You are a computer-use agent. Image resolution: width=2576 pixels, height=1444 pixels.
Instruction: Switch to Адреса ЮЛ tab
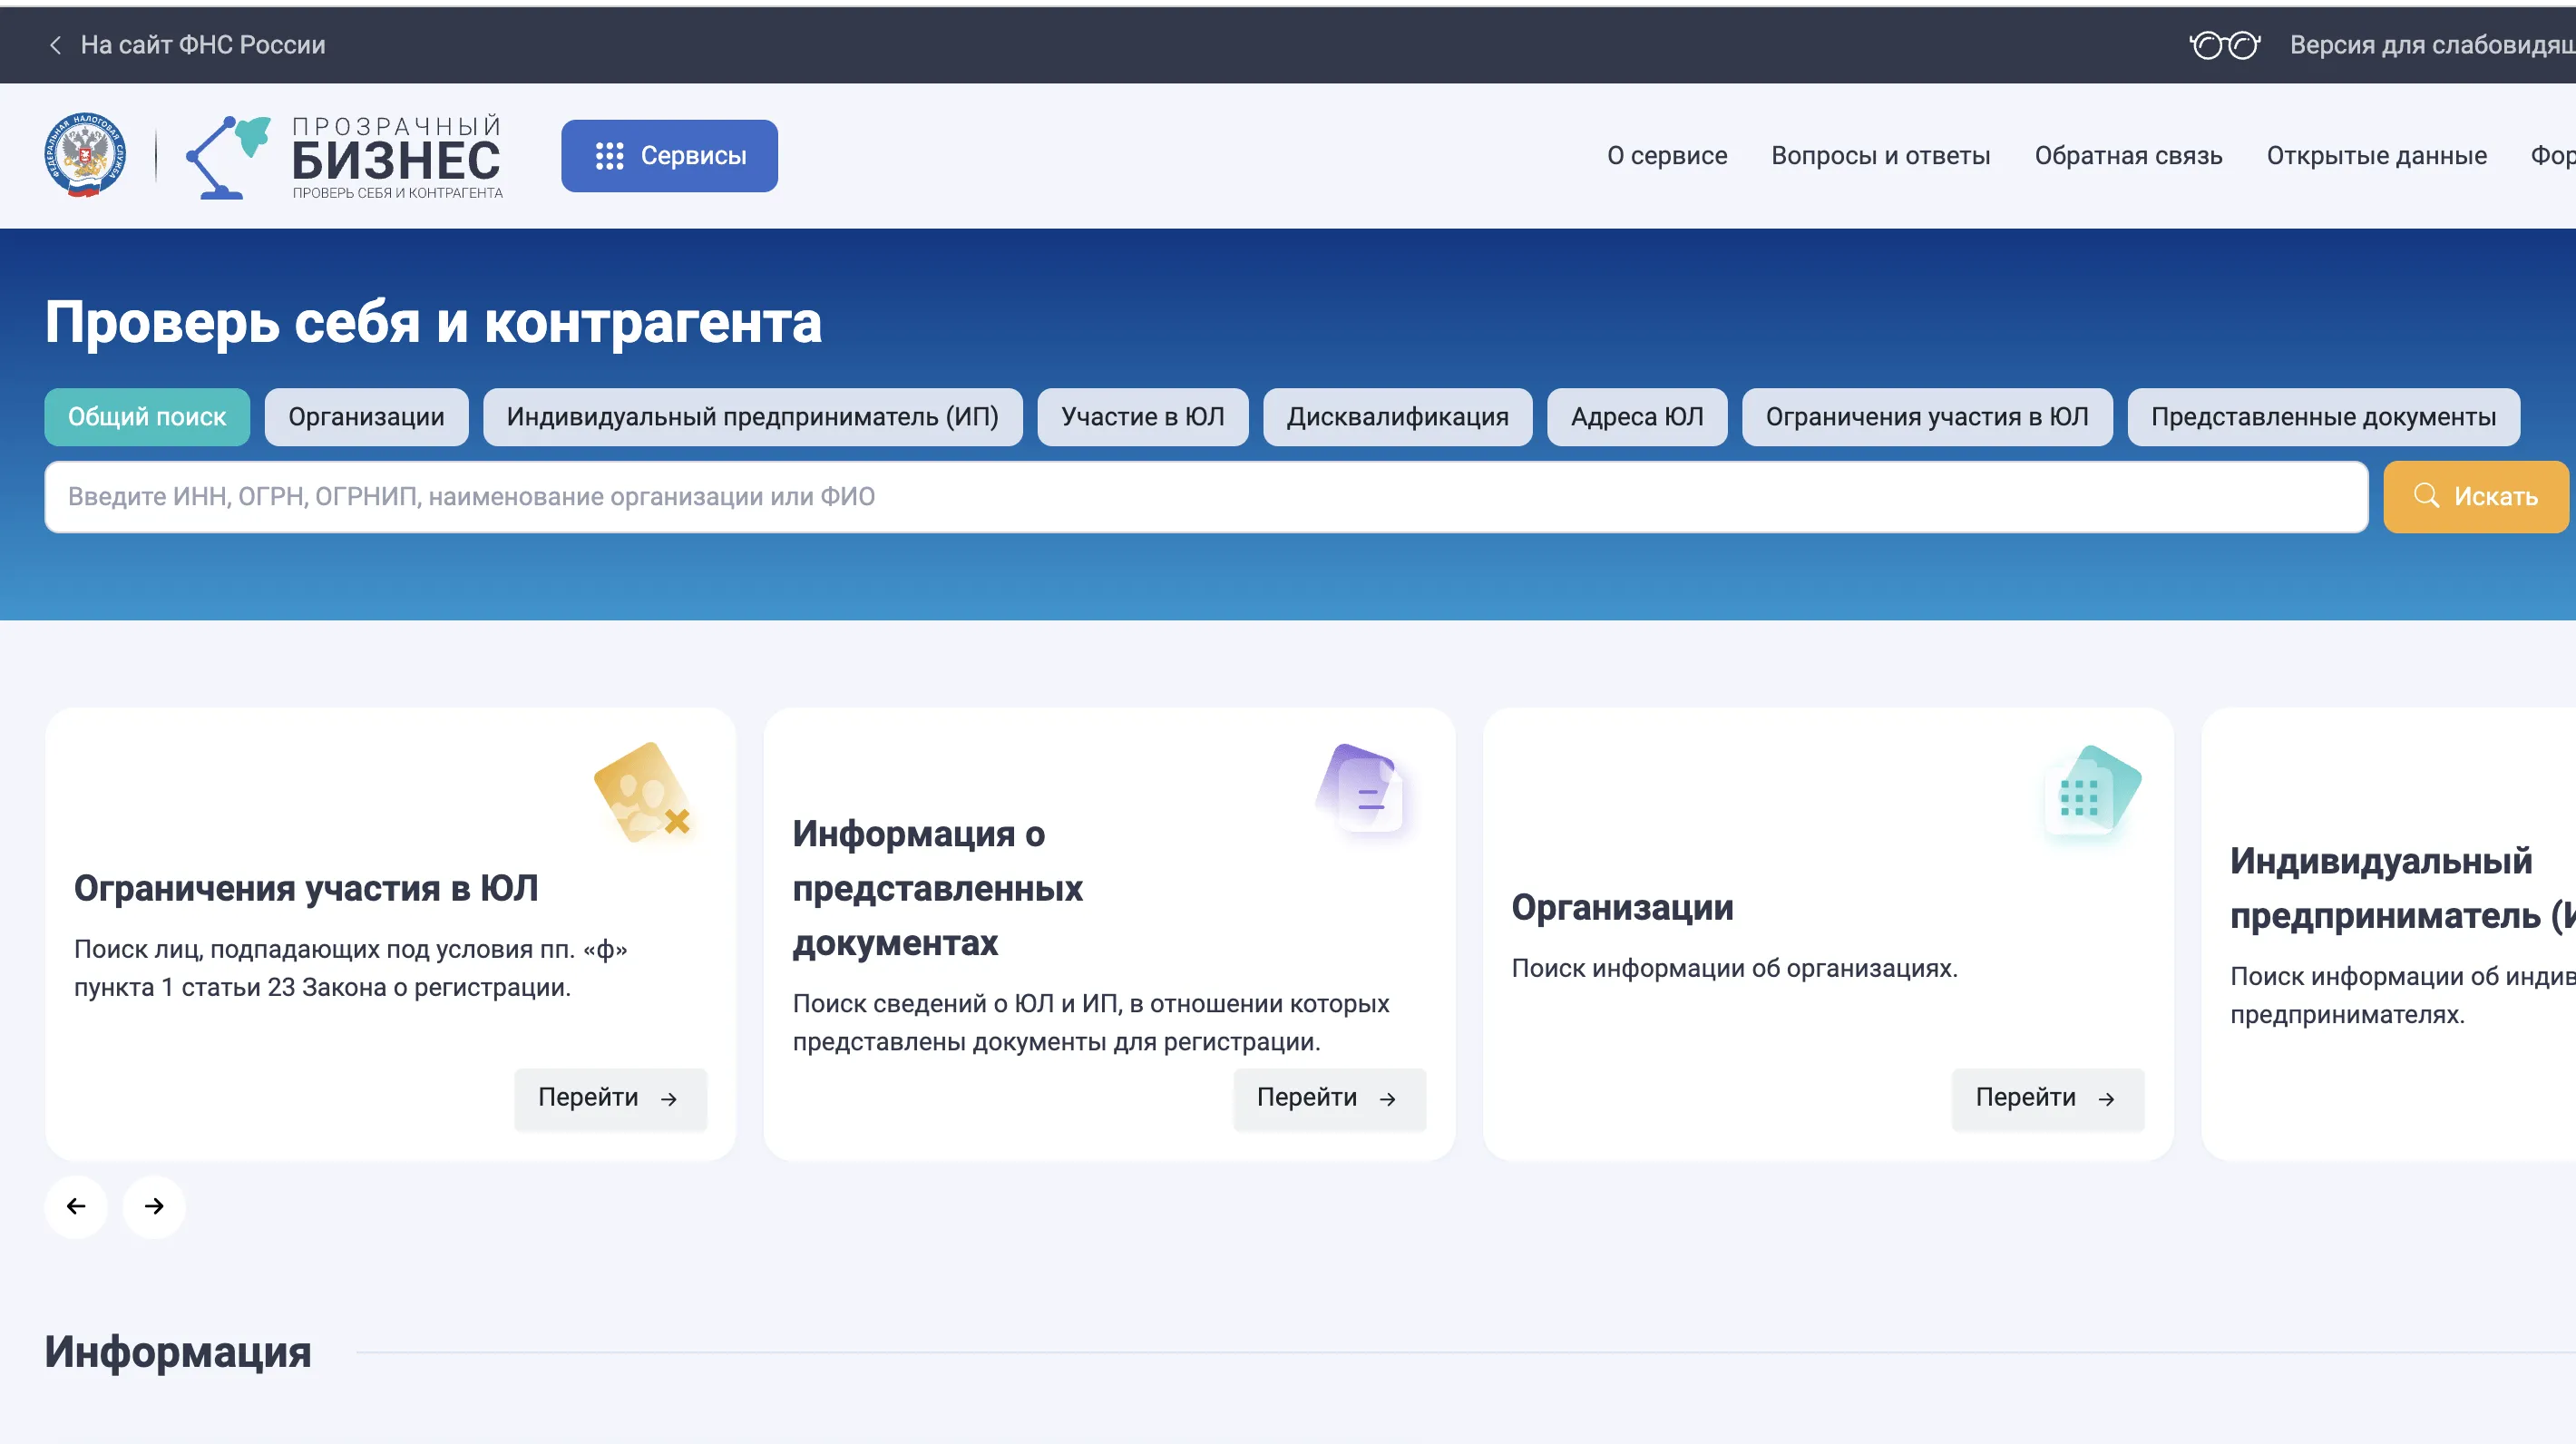(x=1636, y=417)
